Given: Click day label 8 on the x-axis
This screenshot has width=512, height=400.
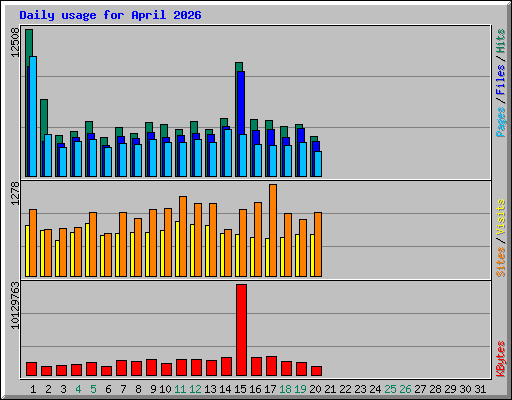Looking at the screenshot, I should pos(138,389).
